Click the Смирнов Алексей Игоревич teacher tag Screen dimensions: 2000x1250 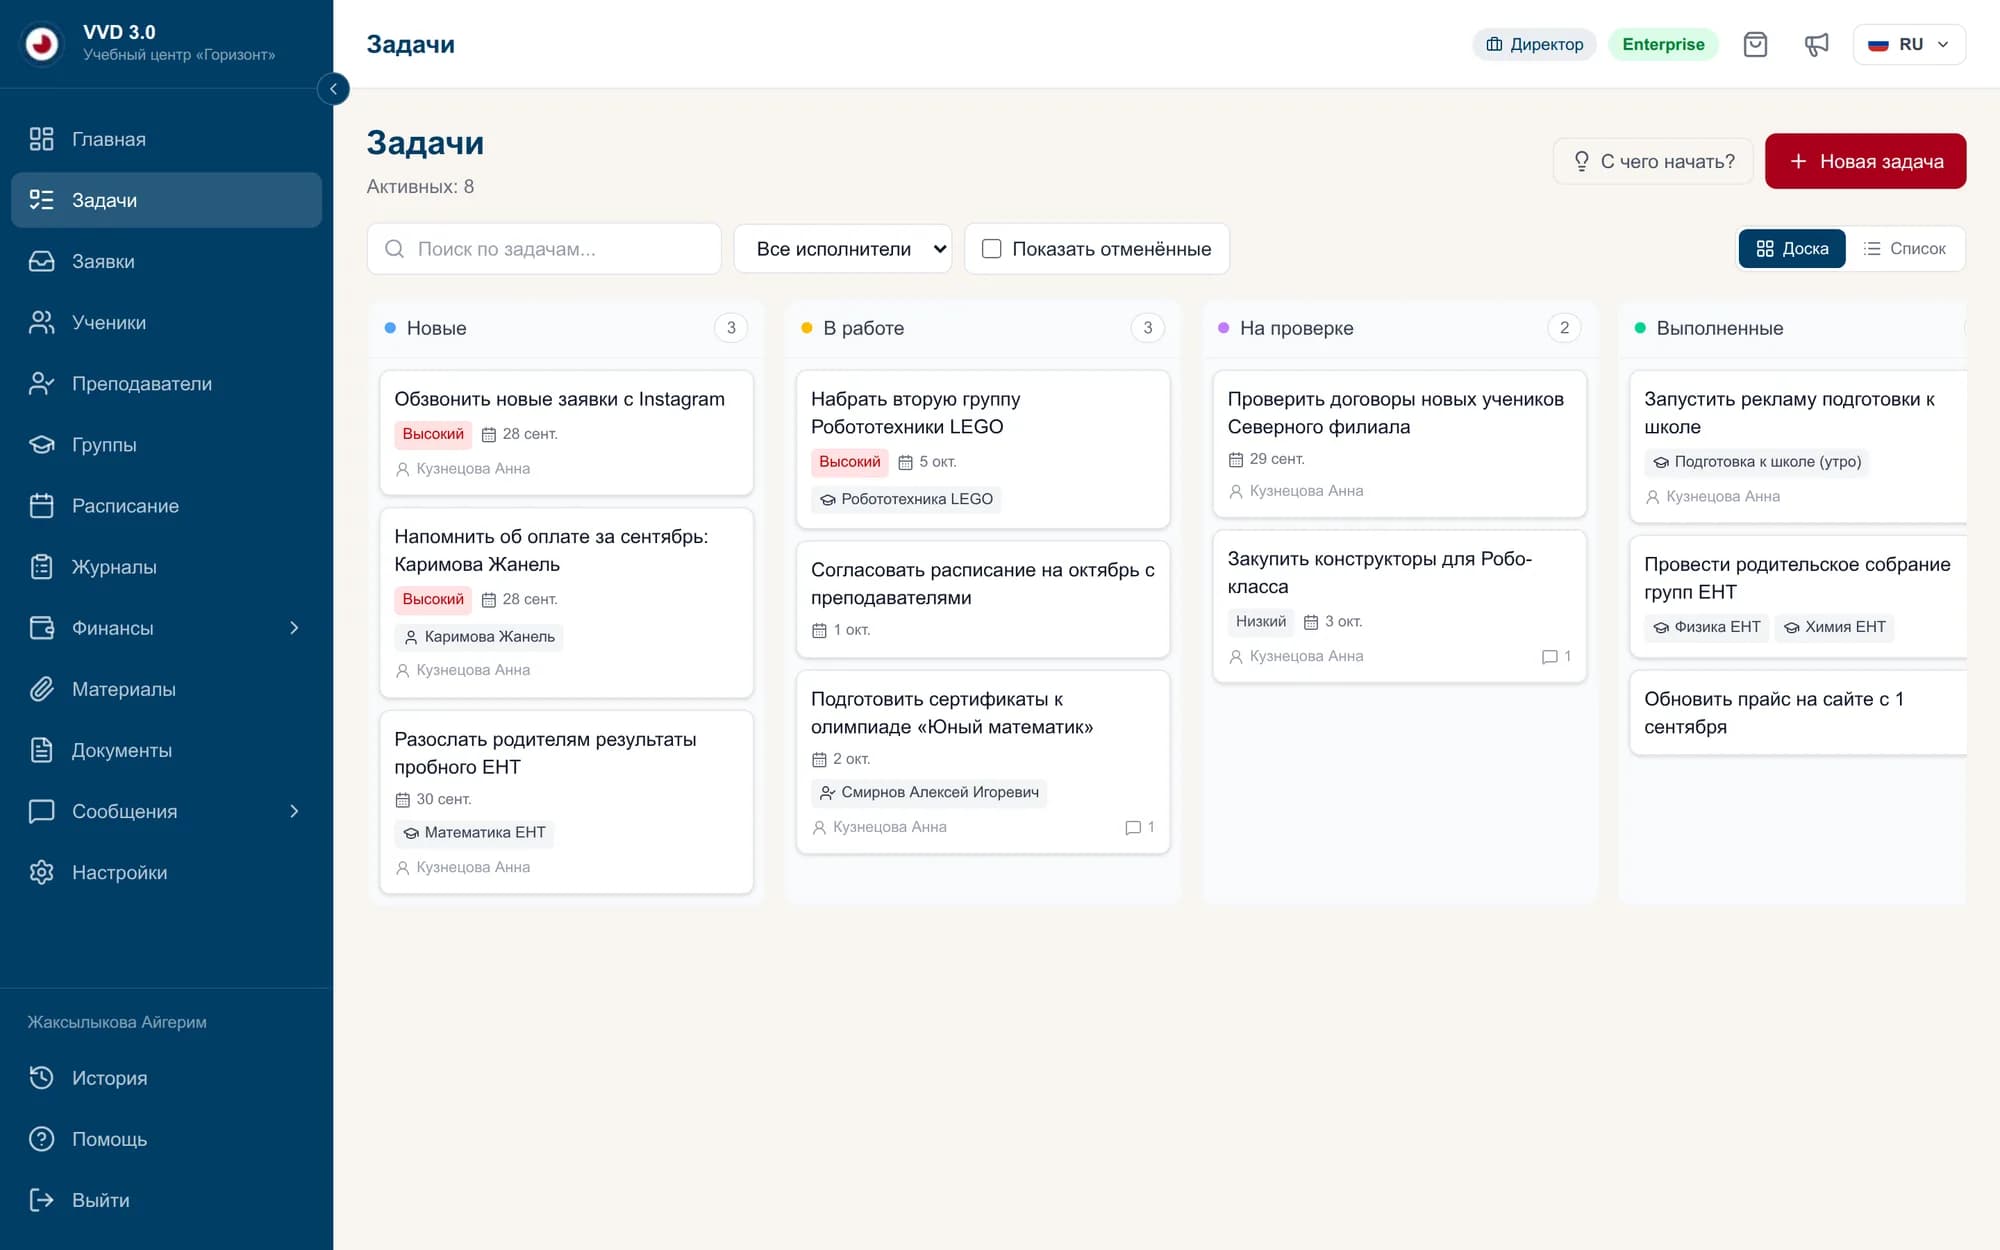(x=929, y=792)
